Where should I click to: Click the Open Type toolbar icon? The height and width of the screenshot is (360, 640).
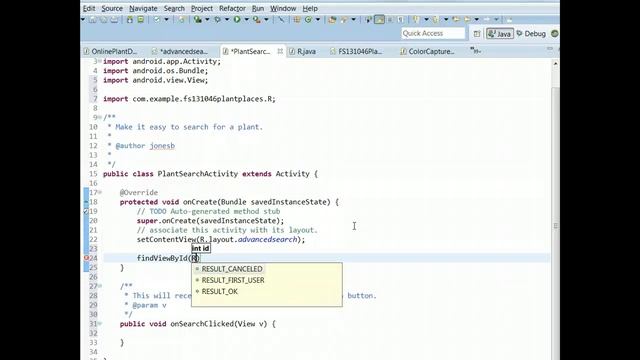(332, 20)
